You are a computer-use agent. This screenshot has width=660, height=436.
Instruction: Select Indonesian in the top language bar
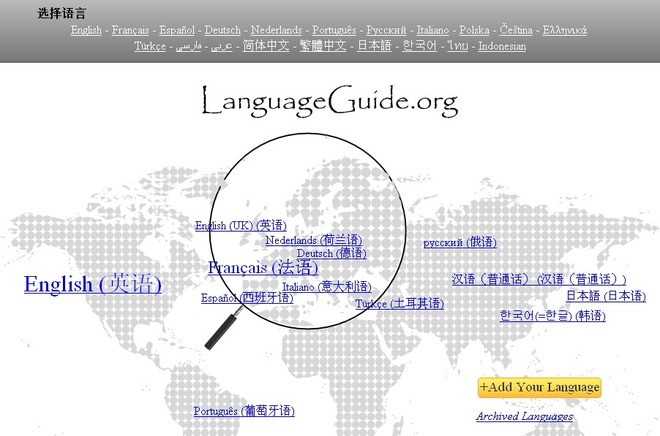click(502, 46)
